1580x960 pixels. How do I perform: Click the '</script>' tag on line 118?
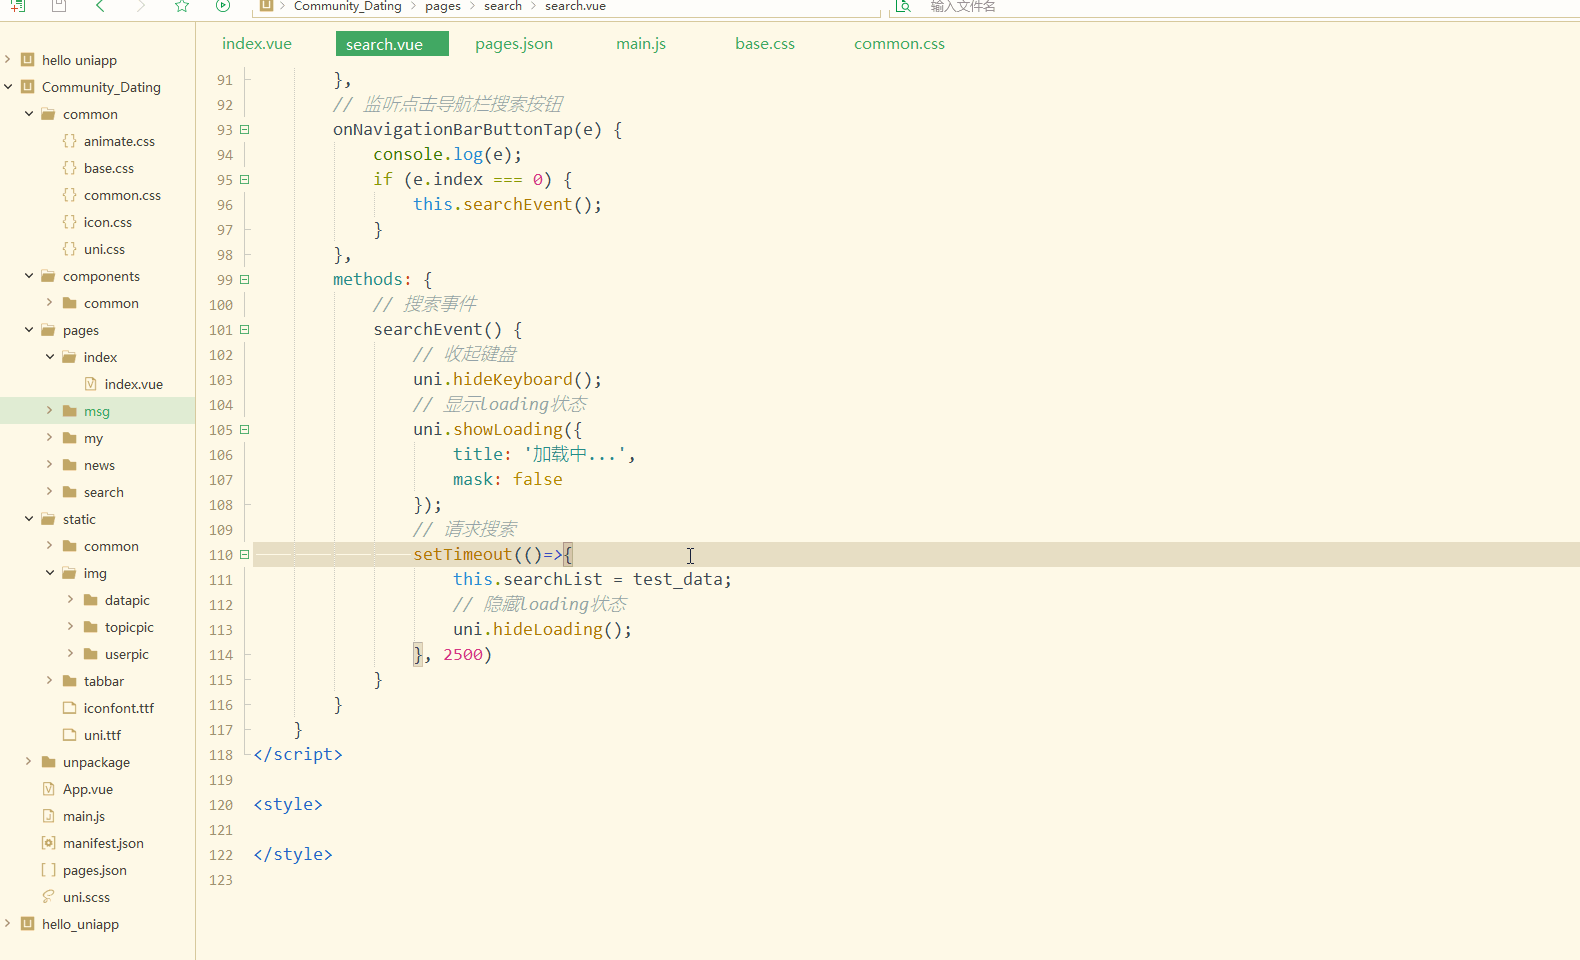[298, 754]
